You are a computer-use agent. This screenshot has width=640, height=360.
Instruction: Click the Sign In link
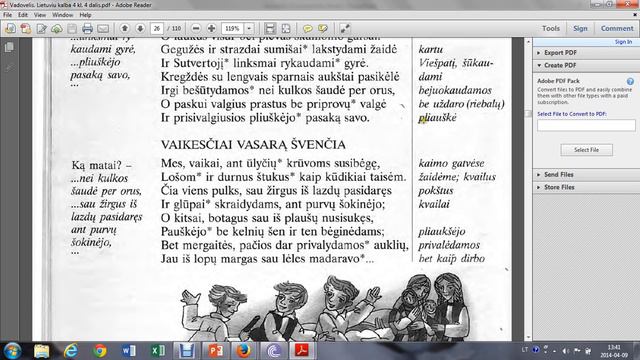click(x=623, y=42)
